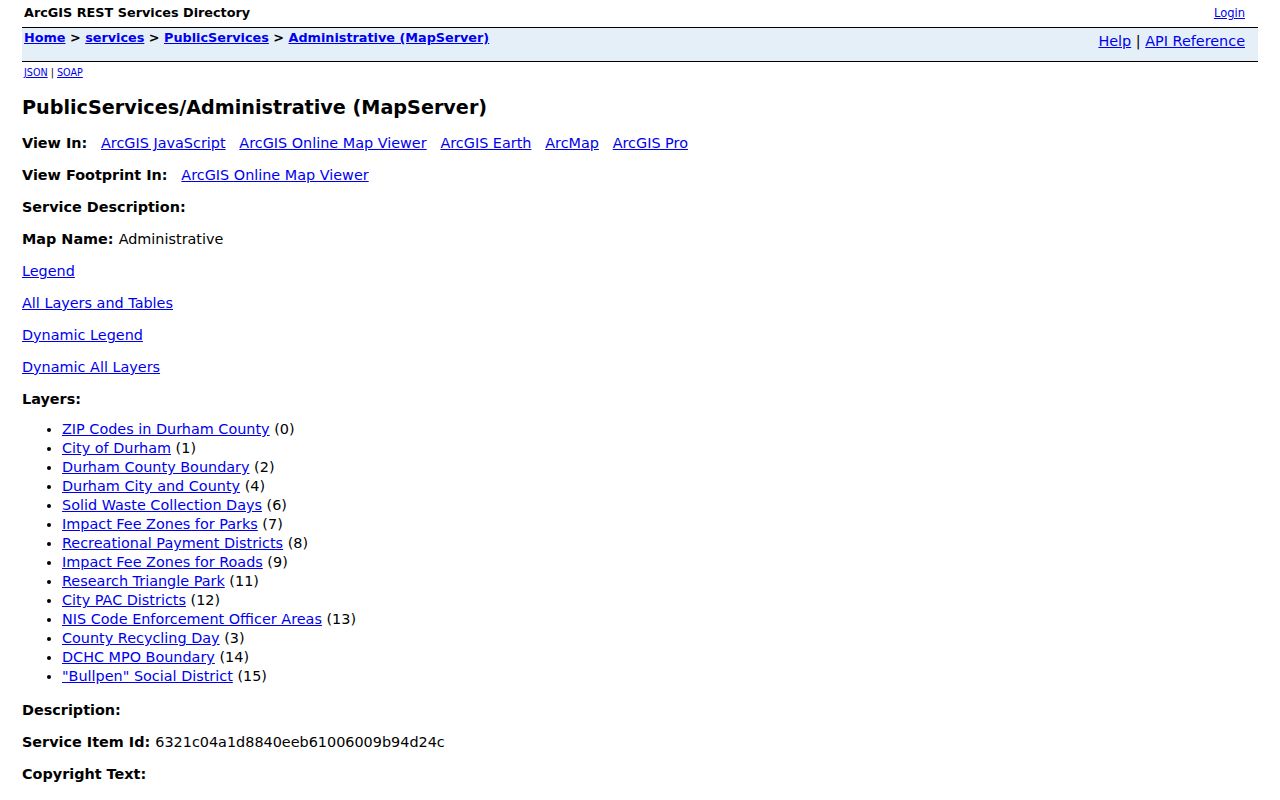Open ZIP Codes in Durham County layer
This screenshot has height=800, width=1280.
tap(166, 429)
